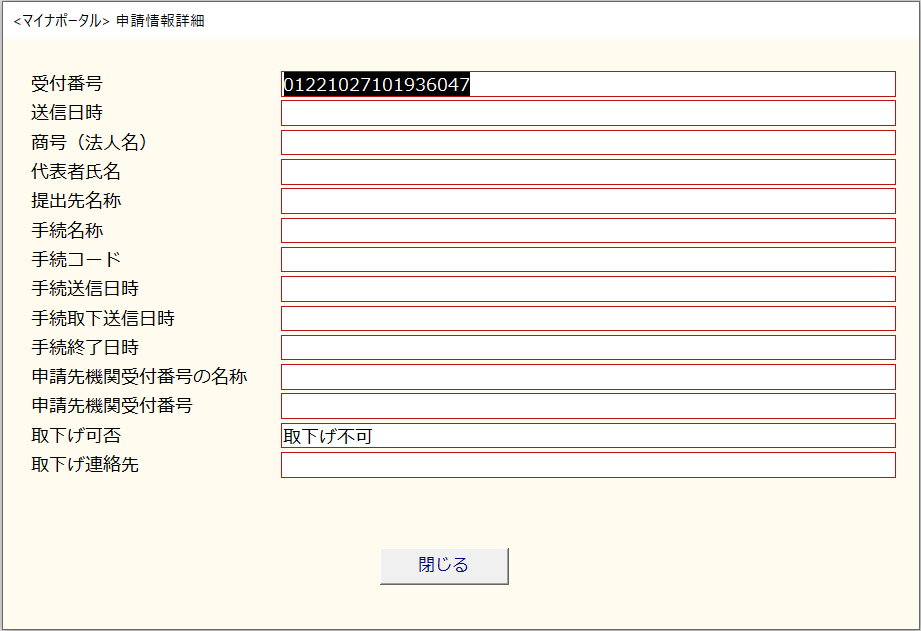This screenshot has height=631, width=921.
Task: Select the 申請先機関受付番号の名称 text box
Action: (587, 377)
